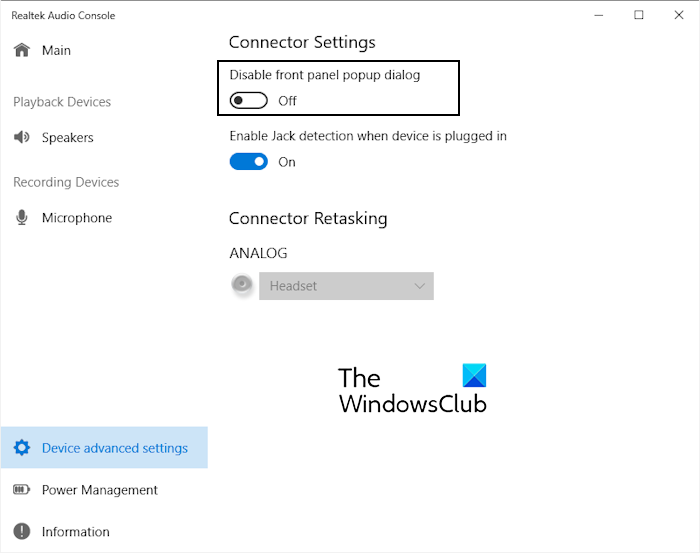700x553 pixels.
Task: Click the Speakers speaker icon
Action: tap(21, 138)
